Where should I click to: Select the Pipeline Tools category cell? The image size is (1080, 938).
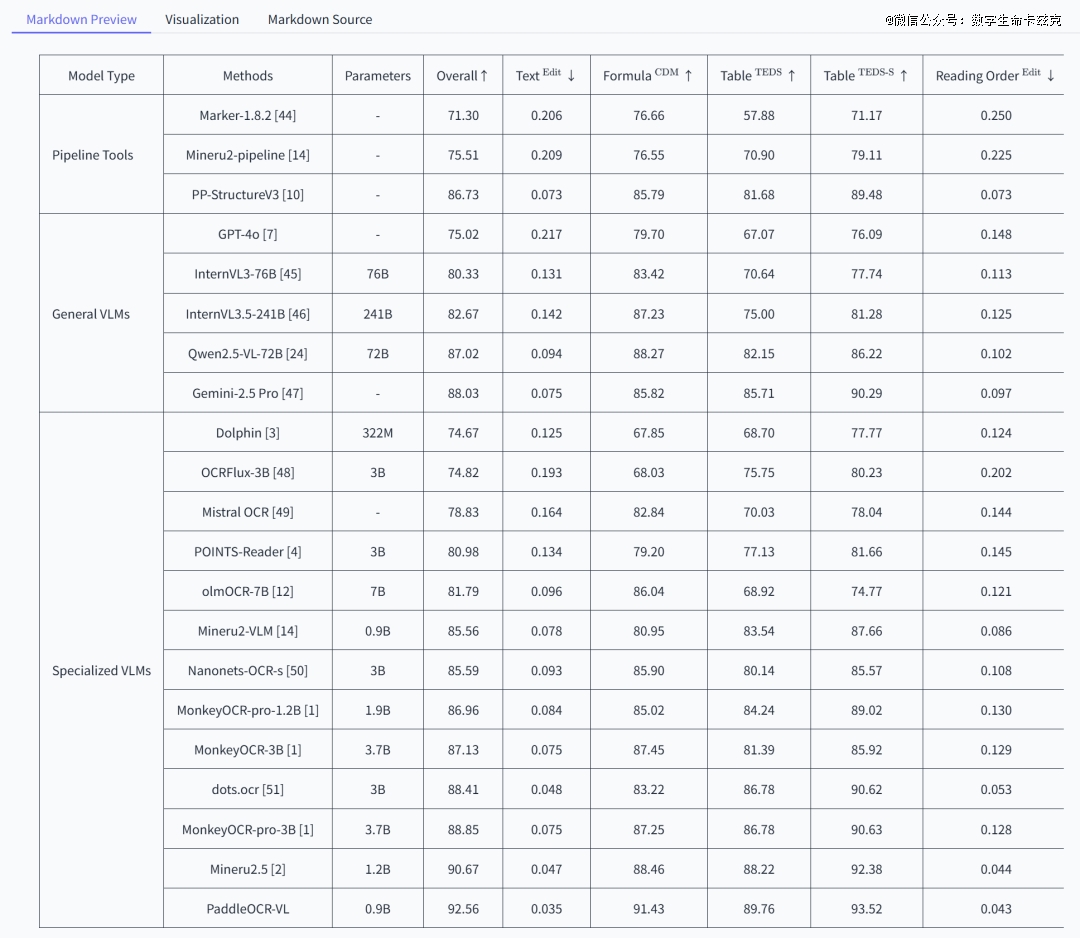point(92,155)
